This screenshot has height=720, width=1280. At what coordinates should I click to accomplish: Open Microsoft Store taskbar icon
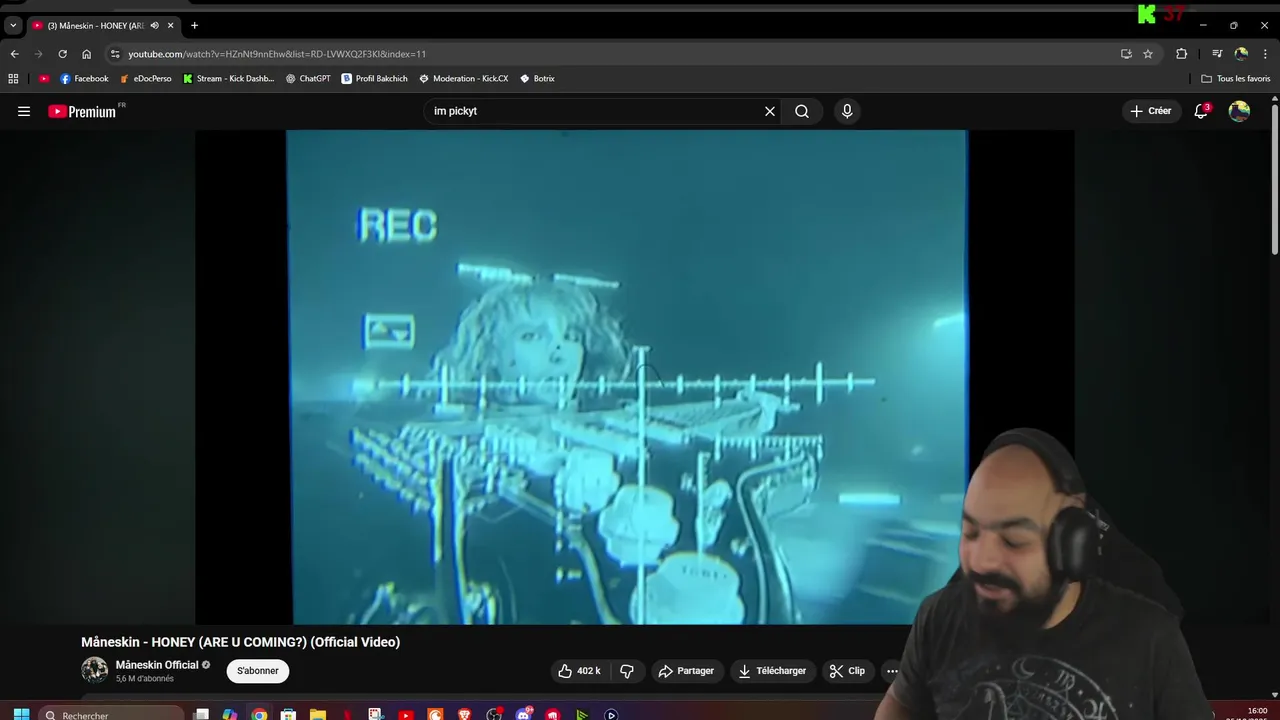(x=288, y=714)
